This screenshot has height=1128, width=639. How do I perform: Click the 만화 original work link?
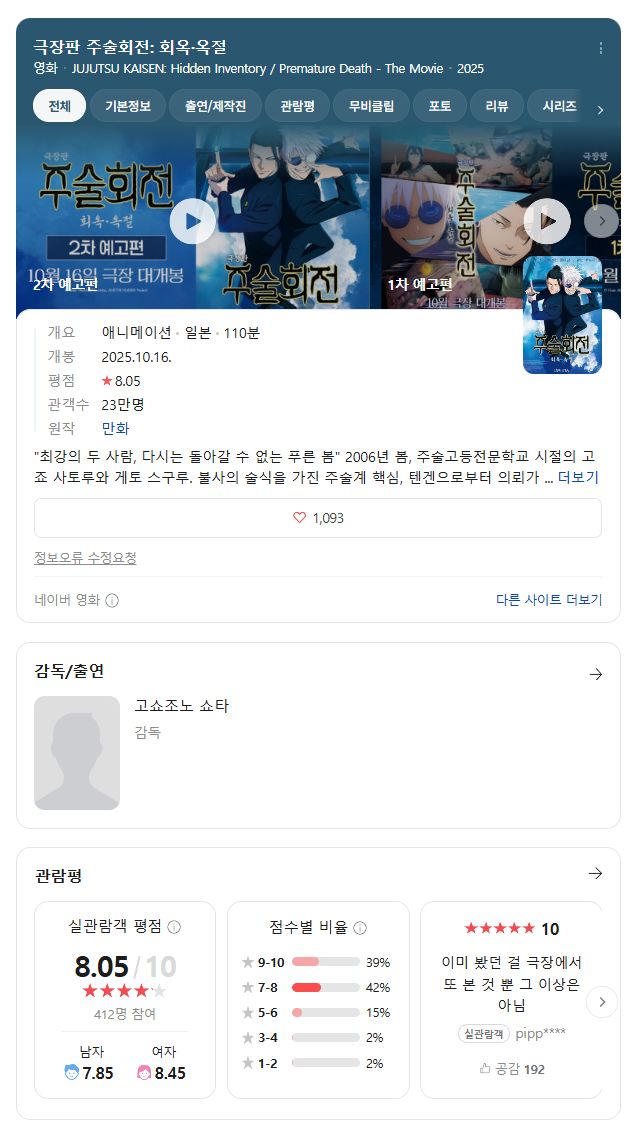(115, 429)
